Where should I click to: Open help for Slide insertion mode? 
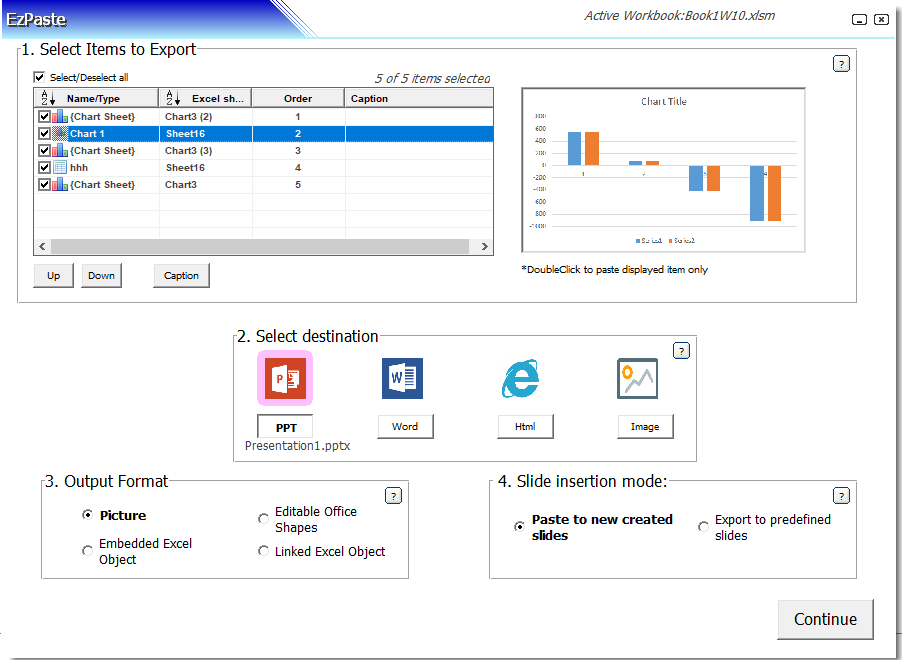[x=841, y=494]
